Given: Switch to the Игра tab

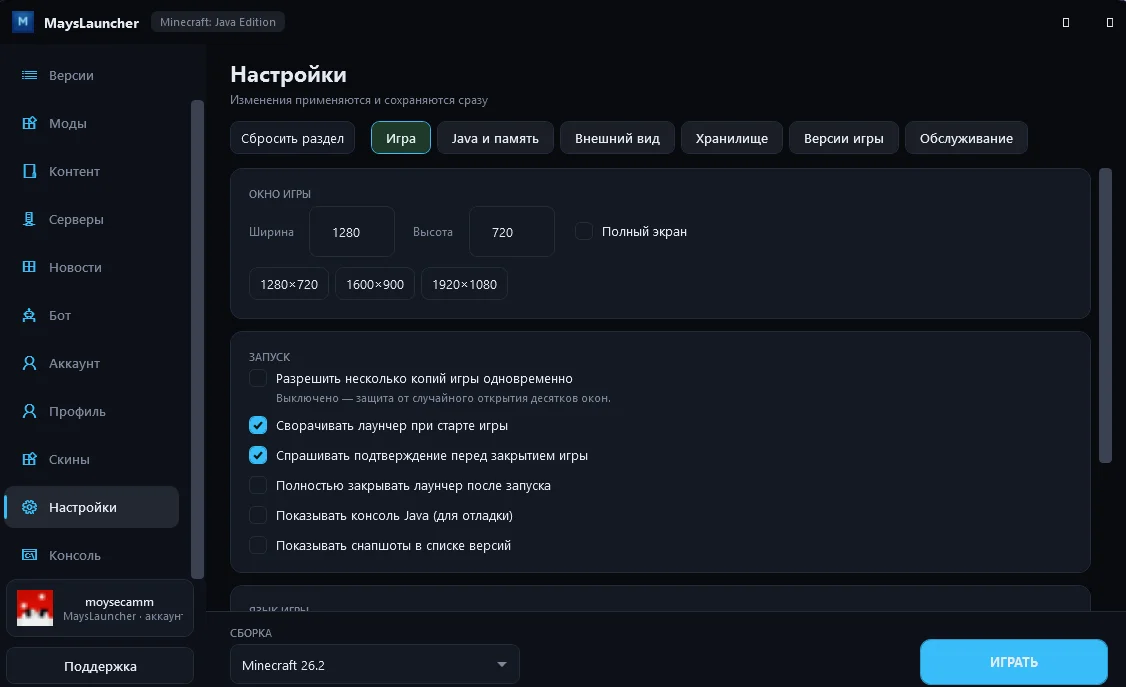Looking at the screenshot, I should point(401,138).
